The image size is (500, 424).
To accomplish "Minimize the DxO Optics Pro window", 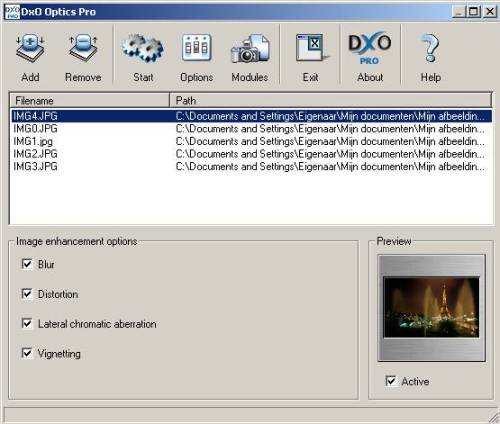I will (x=459, y=12).
